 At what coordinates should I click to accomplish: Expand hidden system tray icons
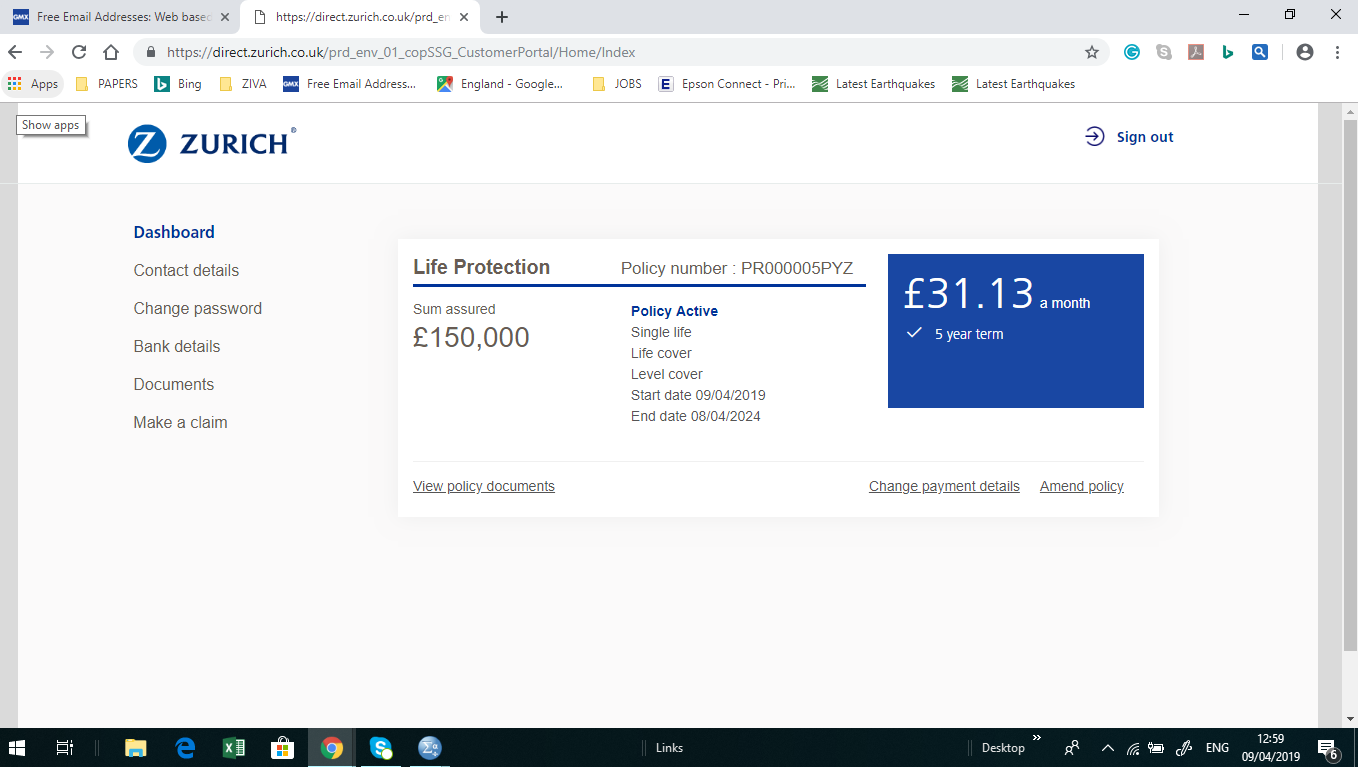1107,747
